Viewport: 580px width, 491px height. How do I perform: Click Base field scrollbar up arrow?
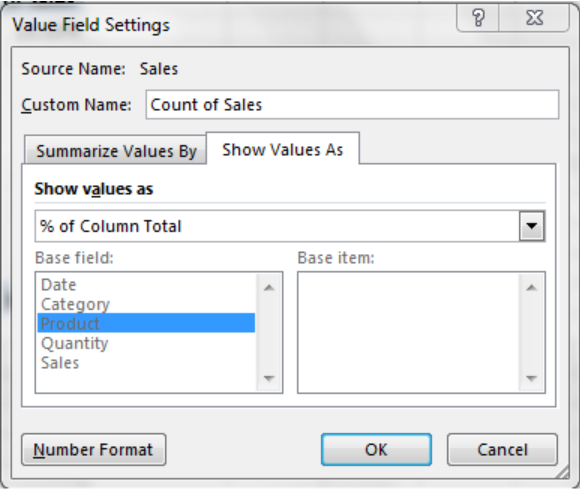[269, 287]
